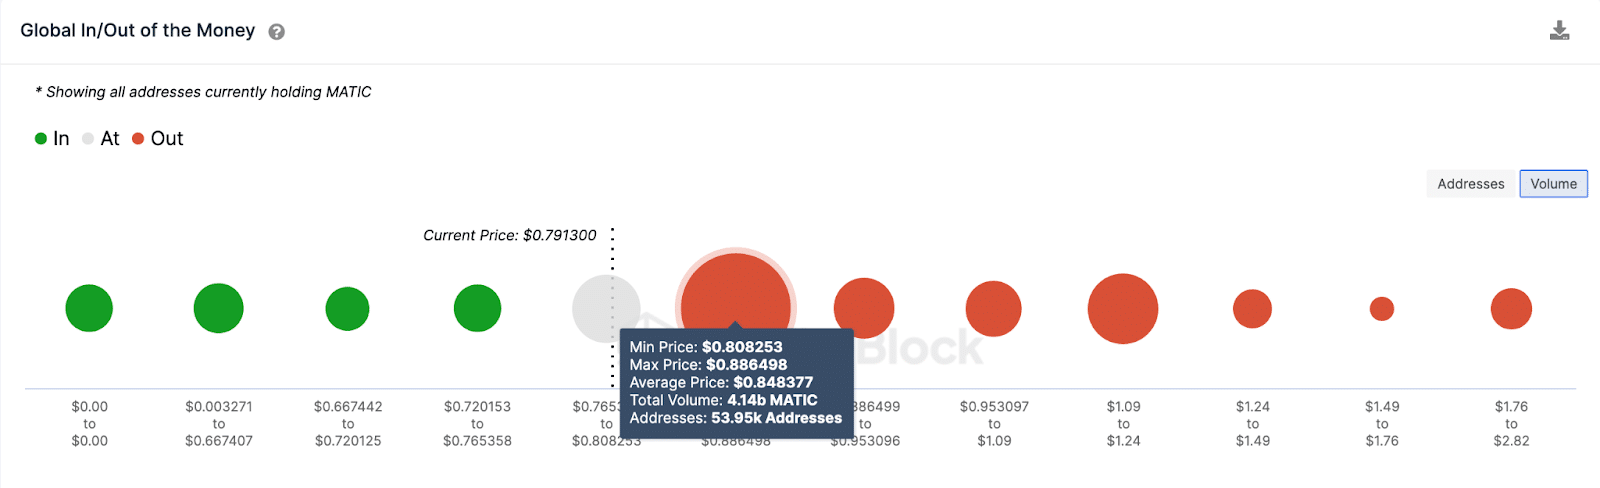Toggle the green In legend item
Image resolution: width=1600 pixels, height=488 pixels.
[x=52, y=139]
